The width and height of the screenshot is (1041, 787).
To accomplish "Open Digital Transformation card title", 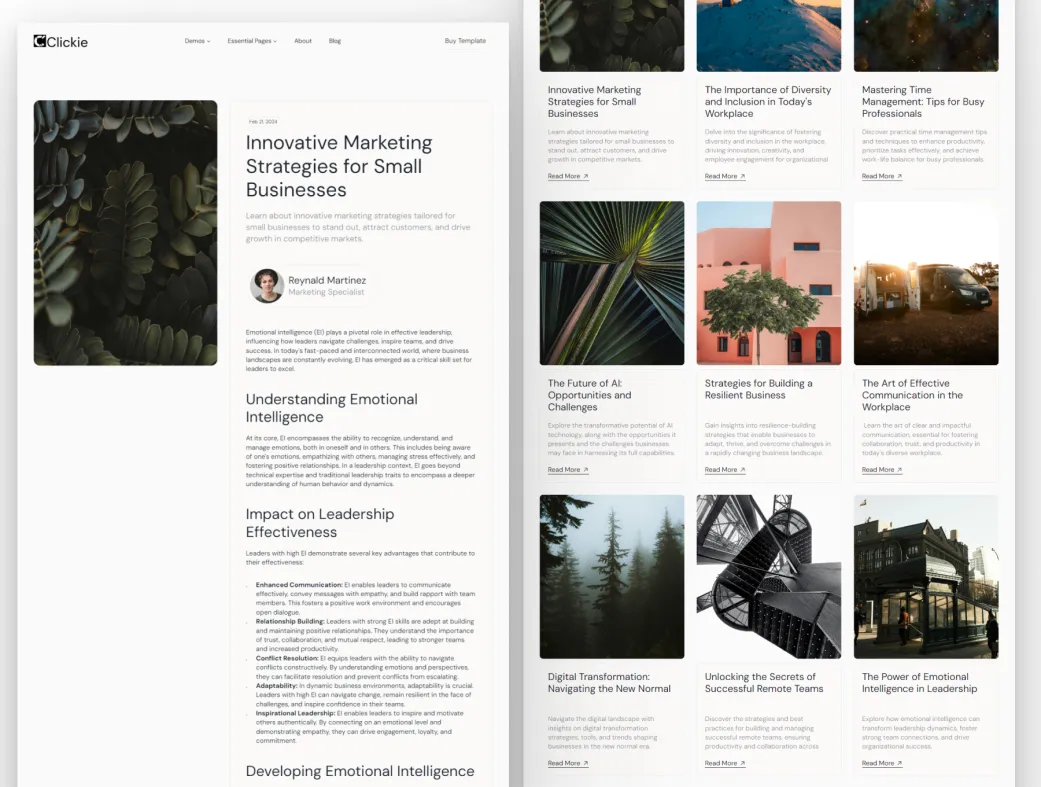I will click(609, 683).
